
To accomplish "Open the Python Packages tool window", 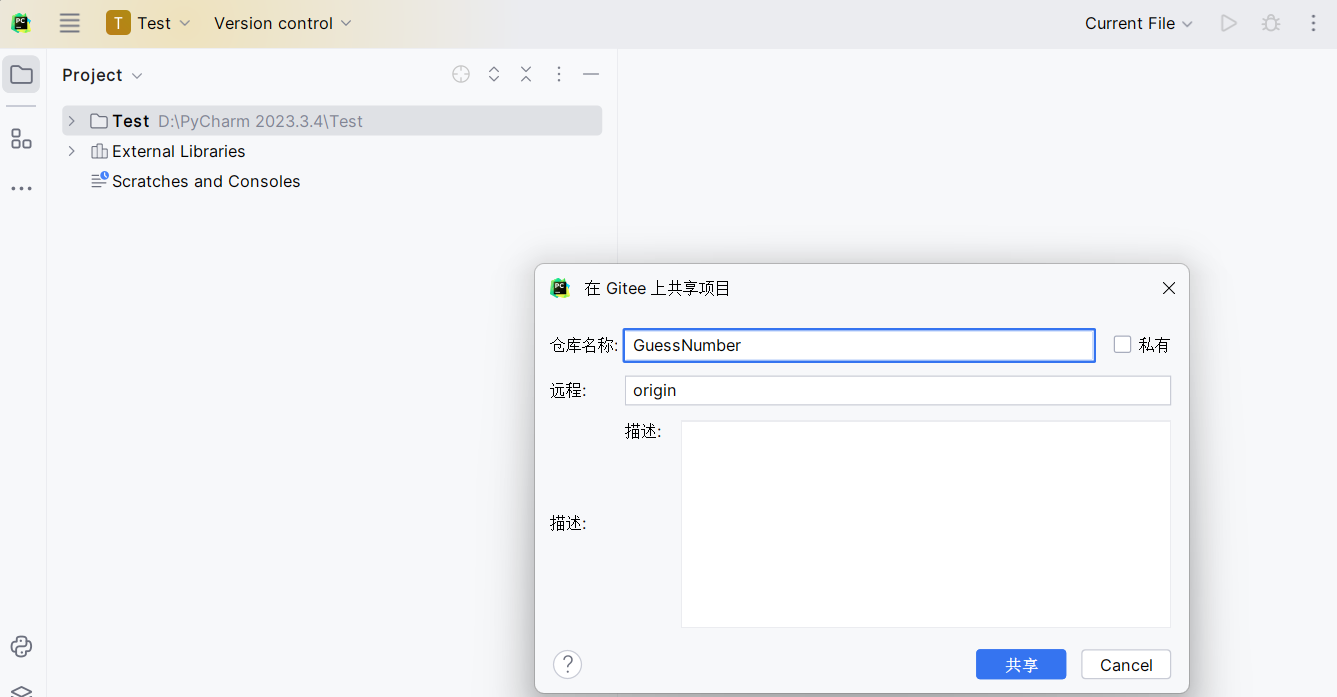I will (x=21, y=646).
